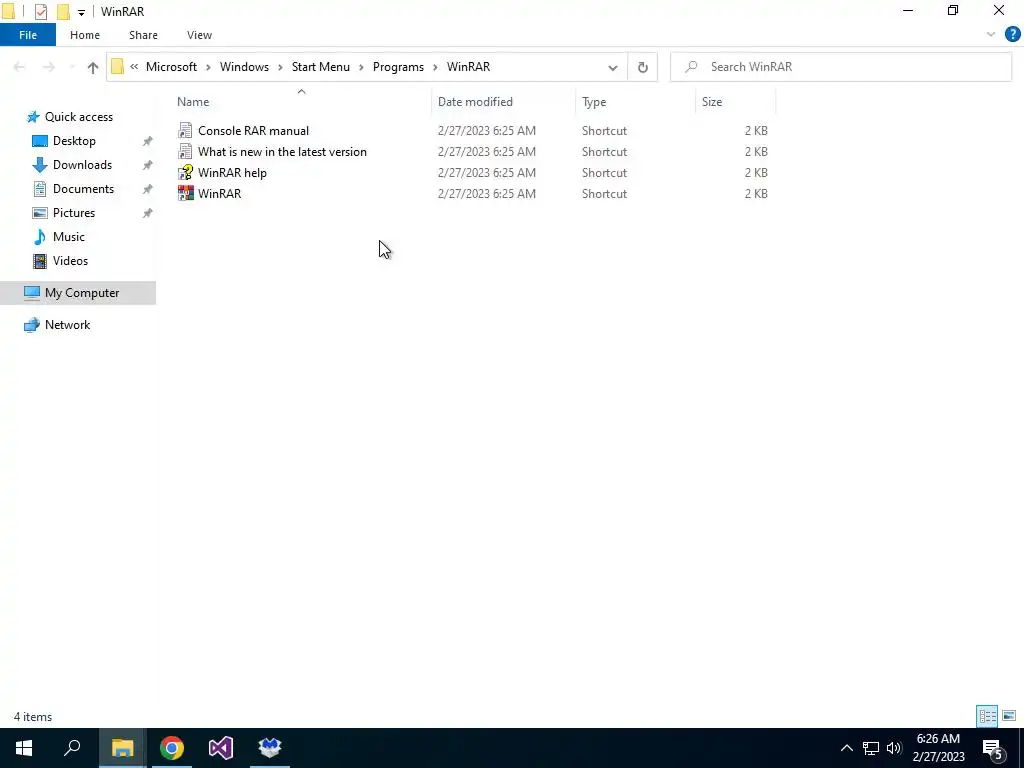The height and width of the screenshot is (768, 1024).
Task: Open the Share ribbon tab
Action: point(143,35)
